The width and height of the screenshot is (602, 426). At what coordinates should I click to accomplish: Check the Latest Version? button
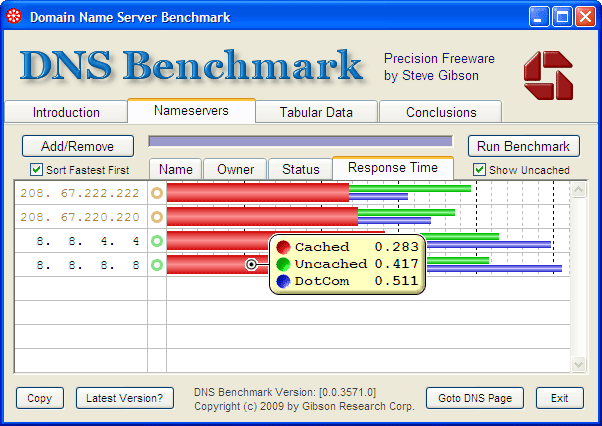click(x=125, y=398)
